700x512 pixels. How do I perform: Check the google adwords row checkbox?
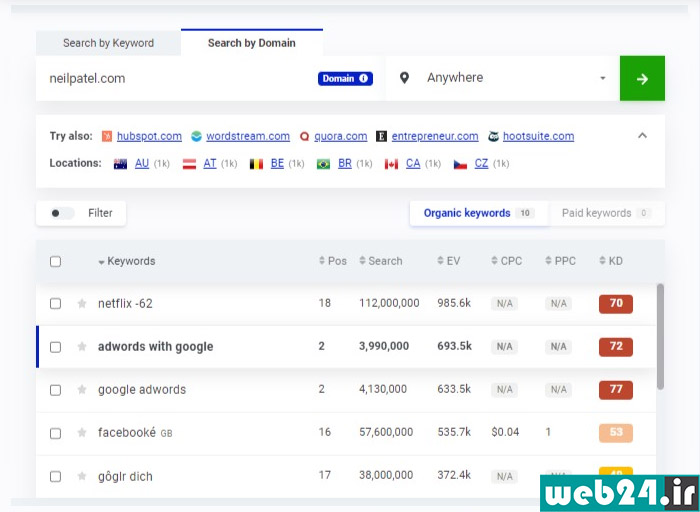click(x=55, y=390)
